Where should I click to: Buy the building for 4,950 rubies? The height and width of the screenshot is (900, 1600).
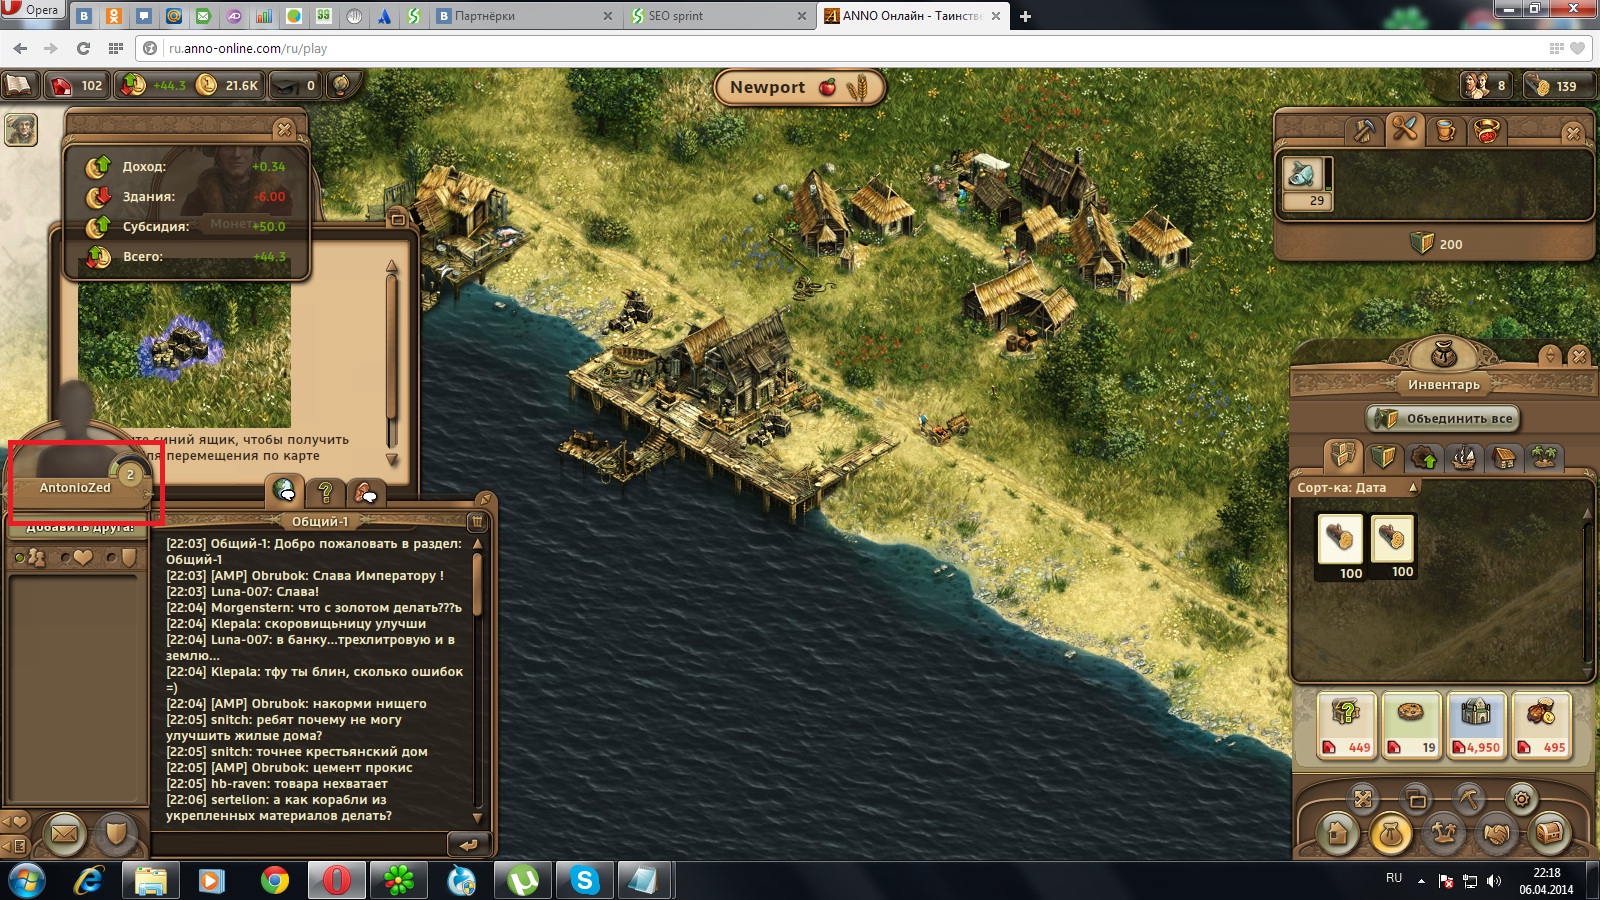point(1476,725)
